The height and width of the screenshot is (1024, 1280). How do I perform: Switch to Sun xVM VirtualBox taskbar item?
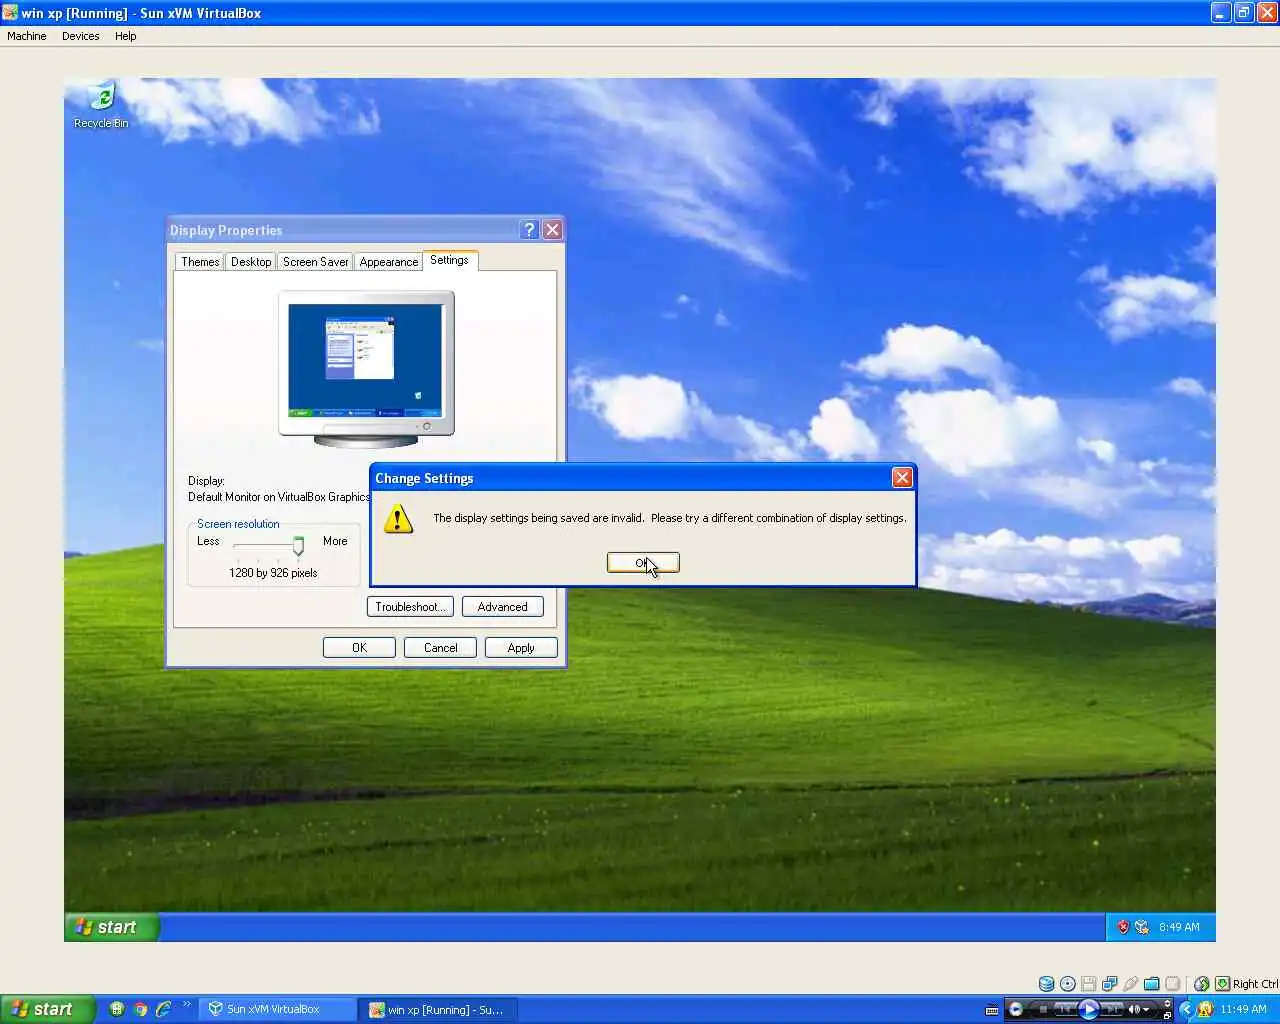[277, 1009]
